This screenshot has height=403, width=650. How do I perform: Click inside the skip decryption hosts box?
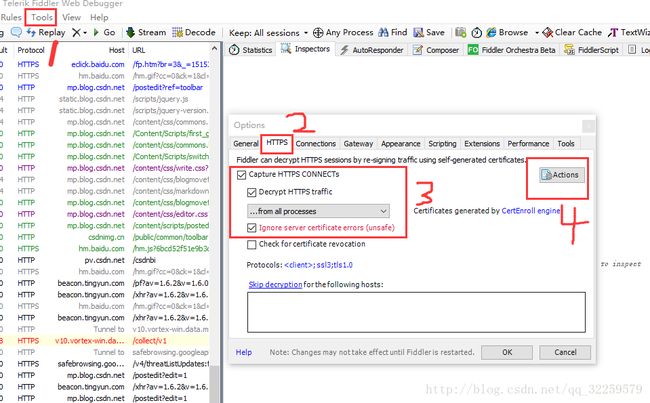(416, 312)
